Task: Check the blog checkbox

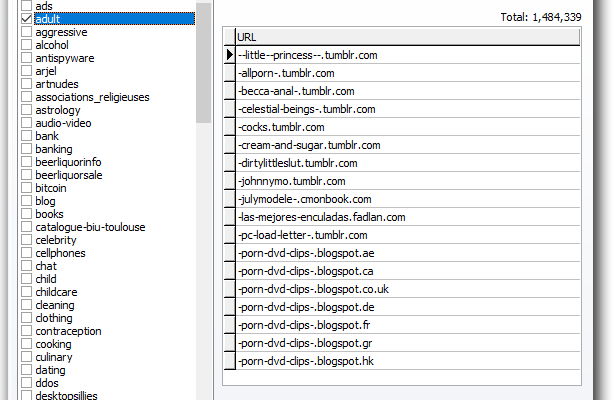Action: (x=26, y=200)
